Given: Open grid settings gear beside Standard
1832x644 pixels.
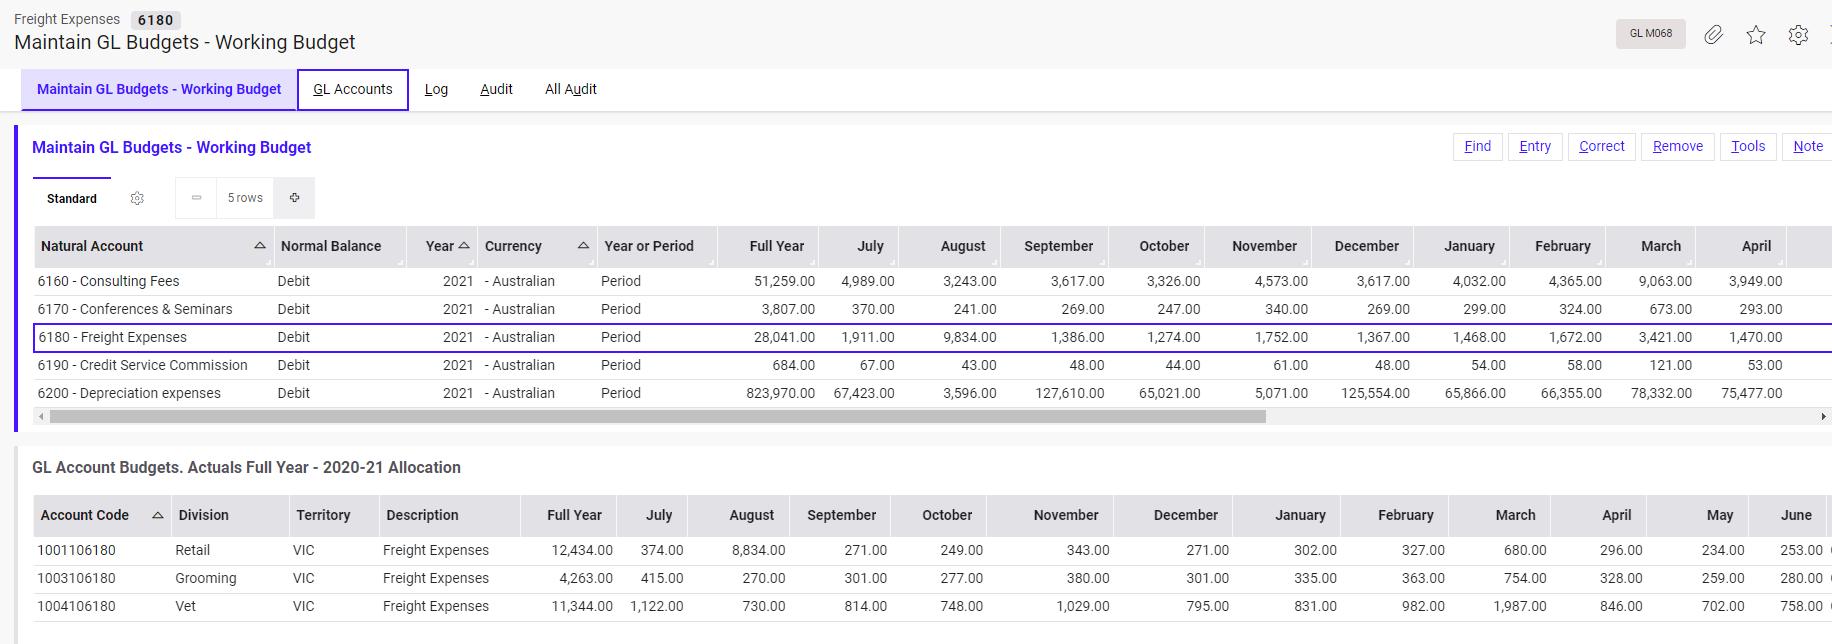Looking at the screenshot, I should click(x=137, y=199).
